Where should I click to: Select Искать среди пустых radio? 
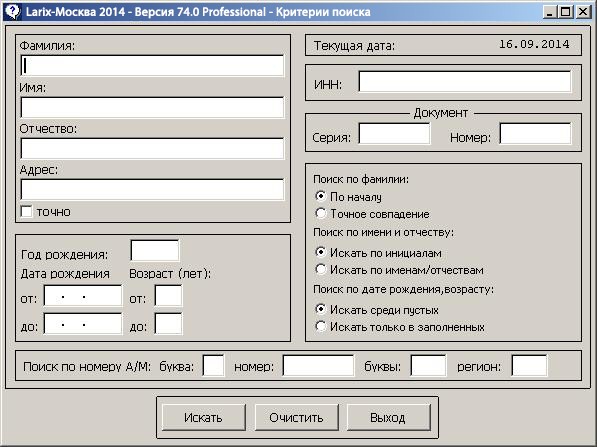pos(321,310)
